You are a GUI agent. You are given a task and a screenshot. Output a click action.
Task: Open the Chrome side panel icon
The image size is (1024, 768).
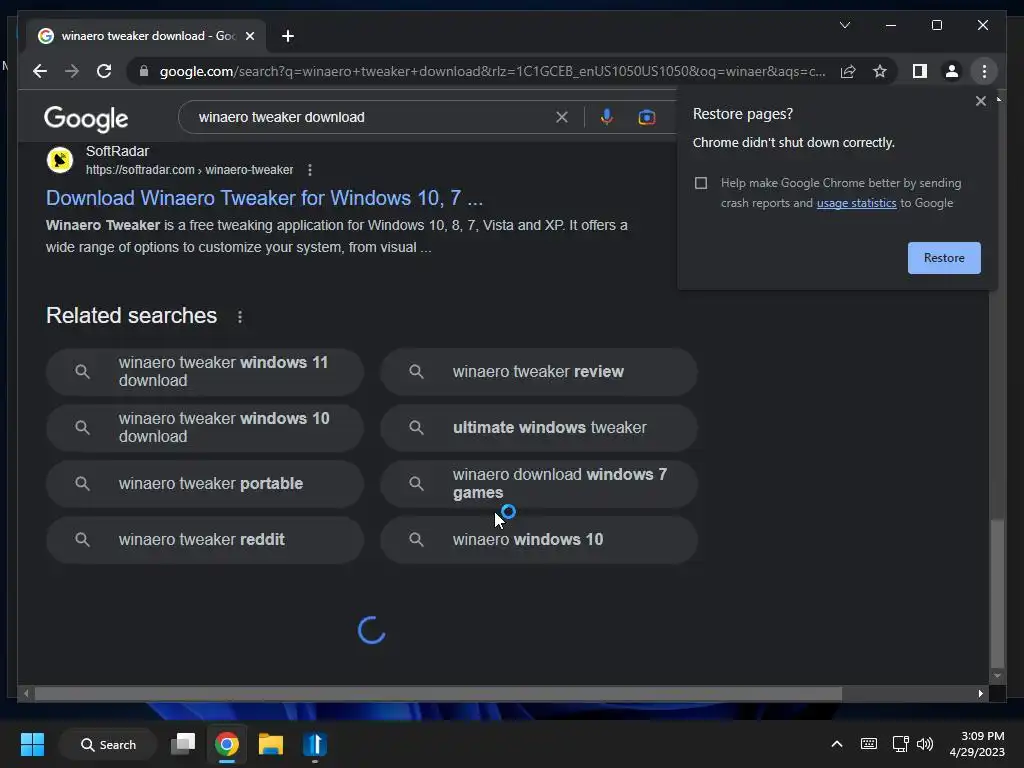[x=920, y=71]
